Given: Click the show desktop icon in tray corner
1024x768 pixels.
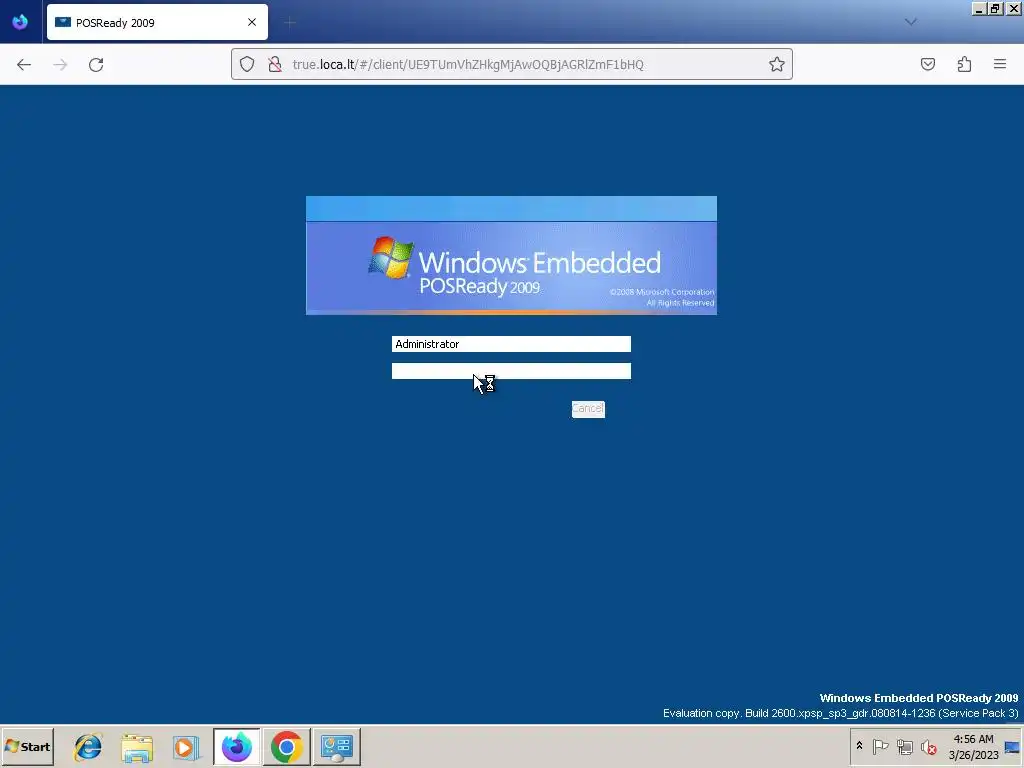Looking at the screenshot, I should click(x=1013, y=746).
